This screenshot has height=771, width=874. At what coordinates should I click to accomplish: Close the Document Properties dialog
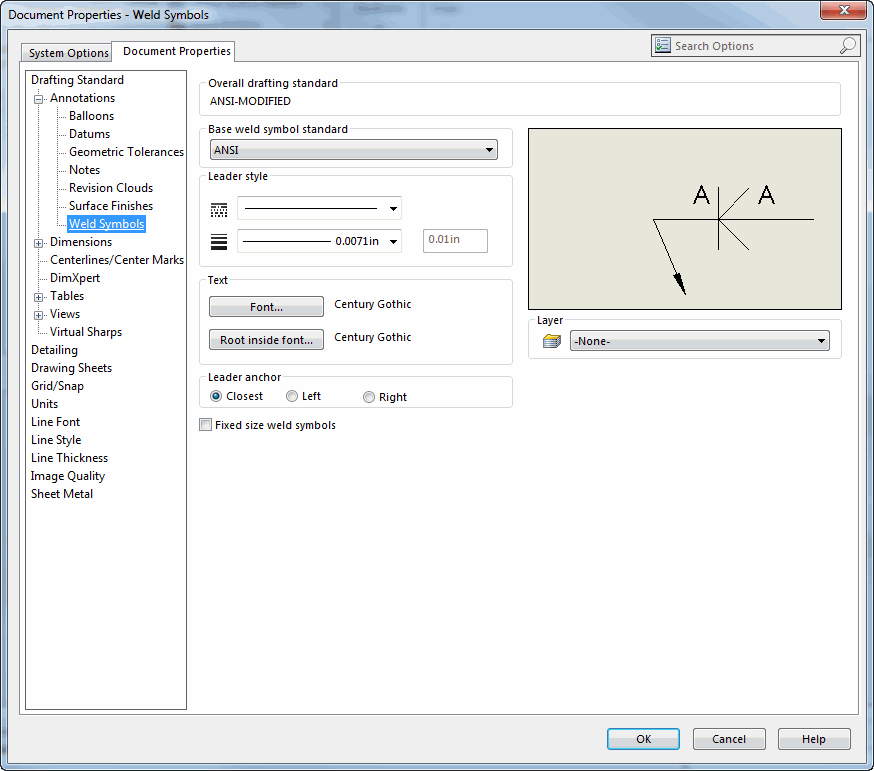coord(843,10)
